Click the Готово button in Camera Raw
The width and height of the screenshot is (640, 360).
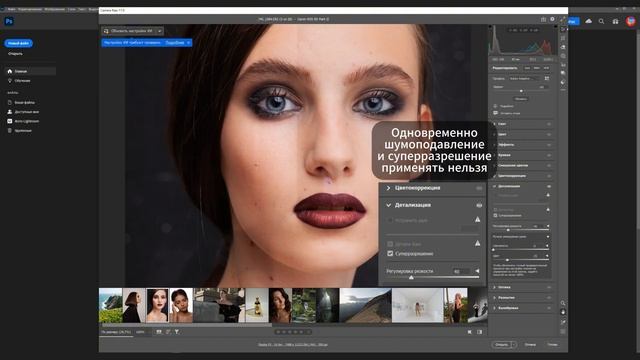coord(552,344)
